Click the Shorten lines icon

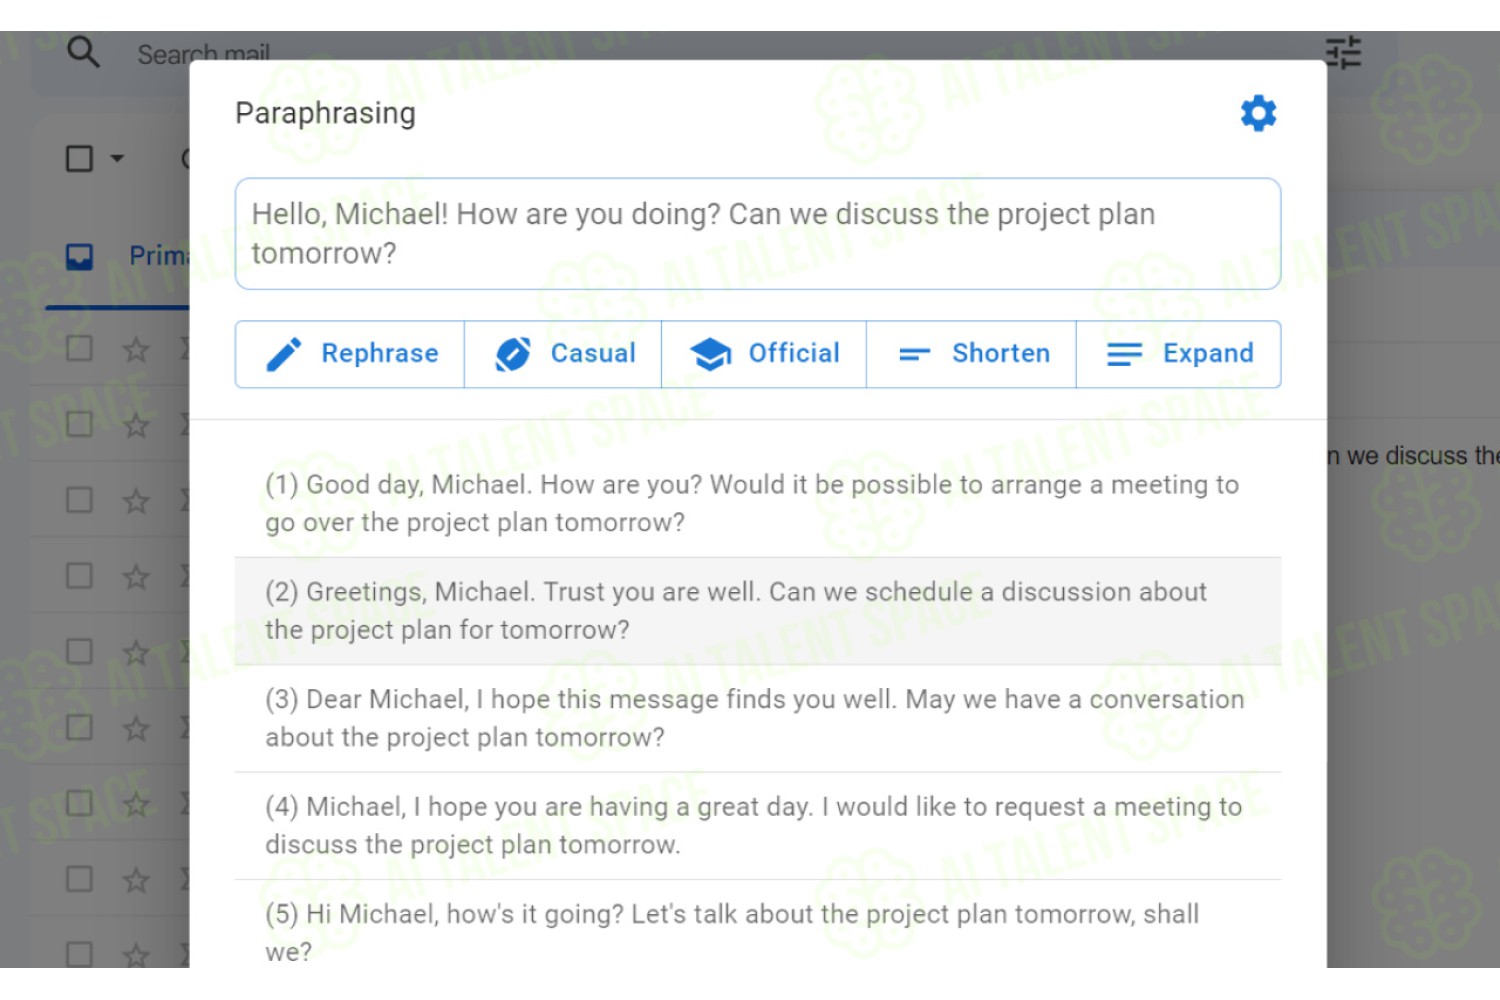(x=914, y=354)
